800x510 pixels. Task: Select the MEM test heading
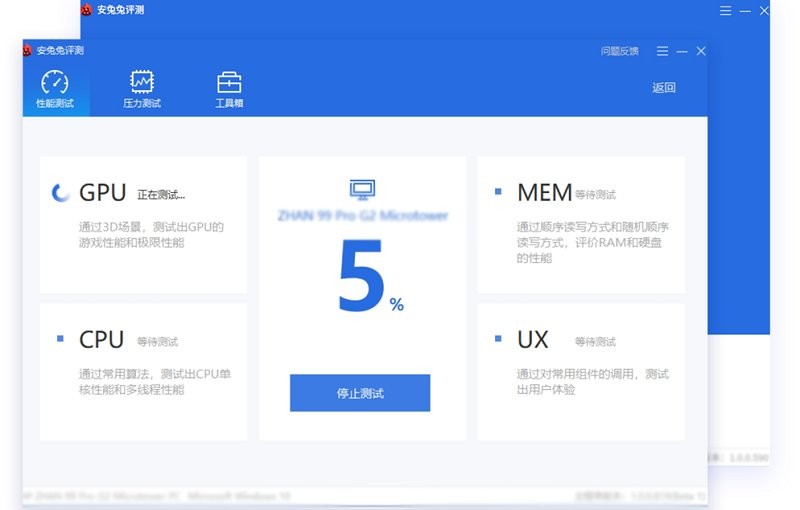point(544,193)
